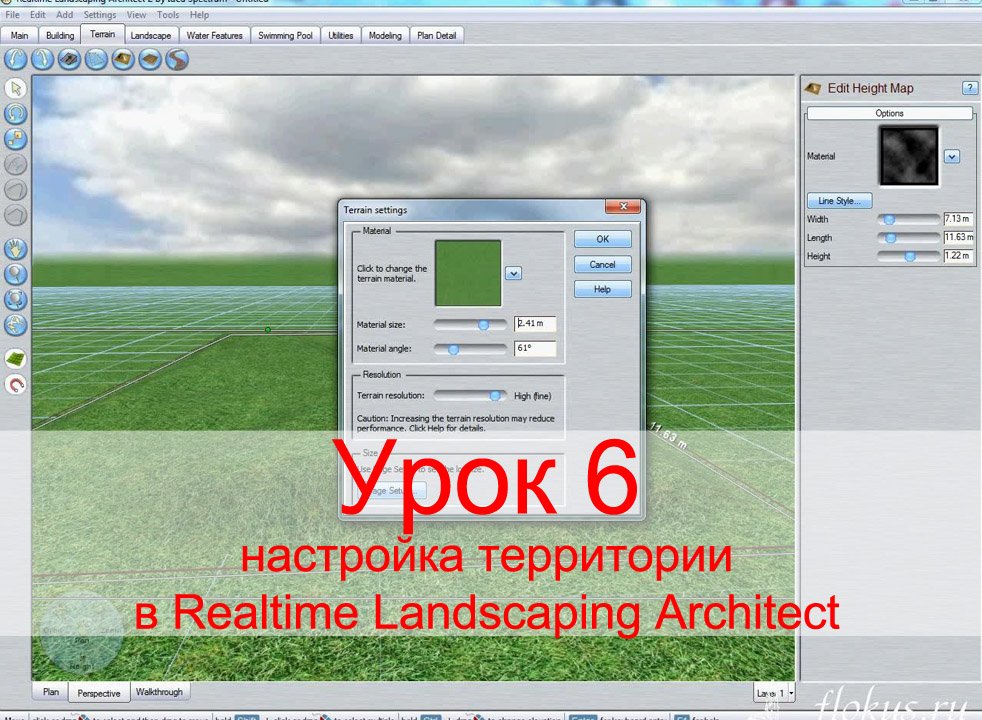
Task: Expand height map material dropdown arrow
Action: (x=952, y=157)
